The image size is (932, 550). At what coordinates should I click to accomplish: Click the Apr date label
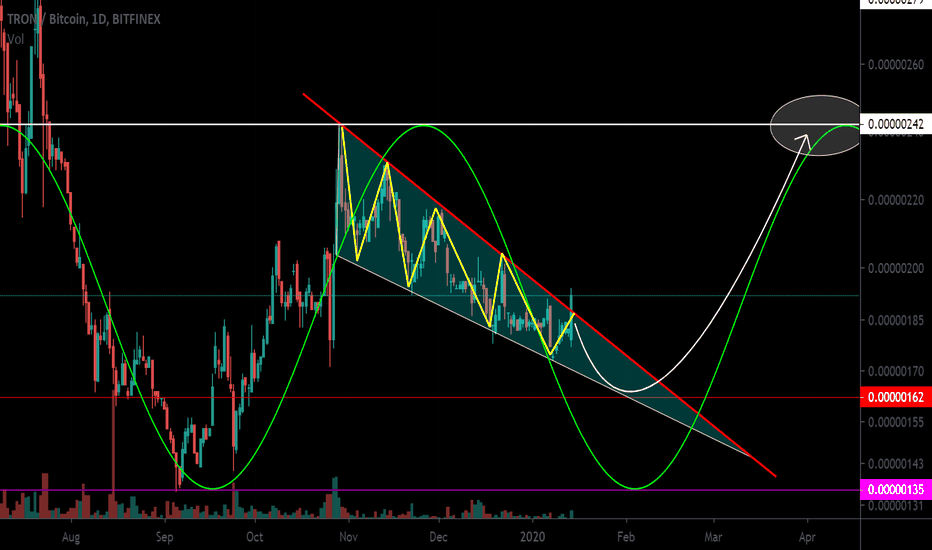807,538
